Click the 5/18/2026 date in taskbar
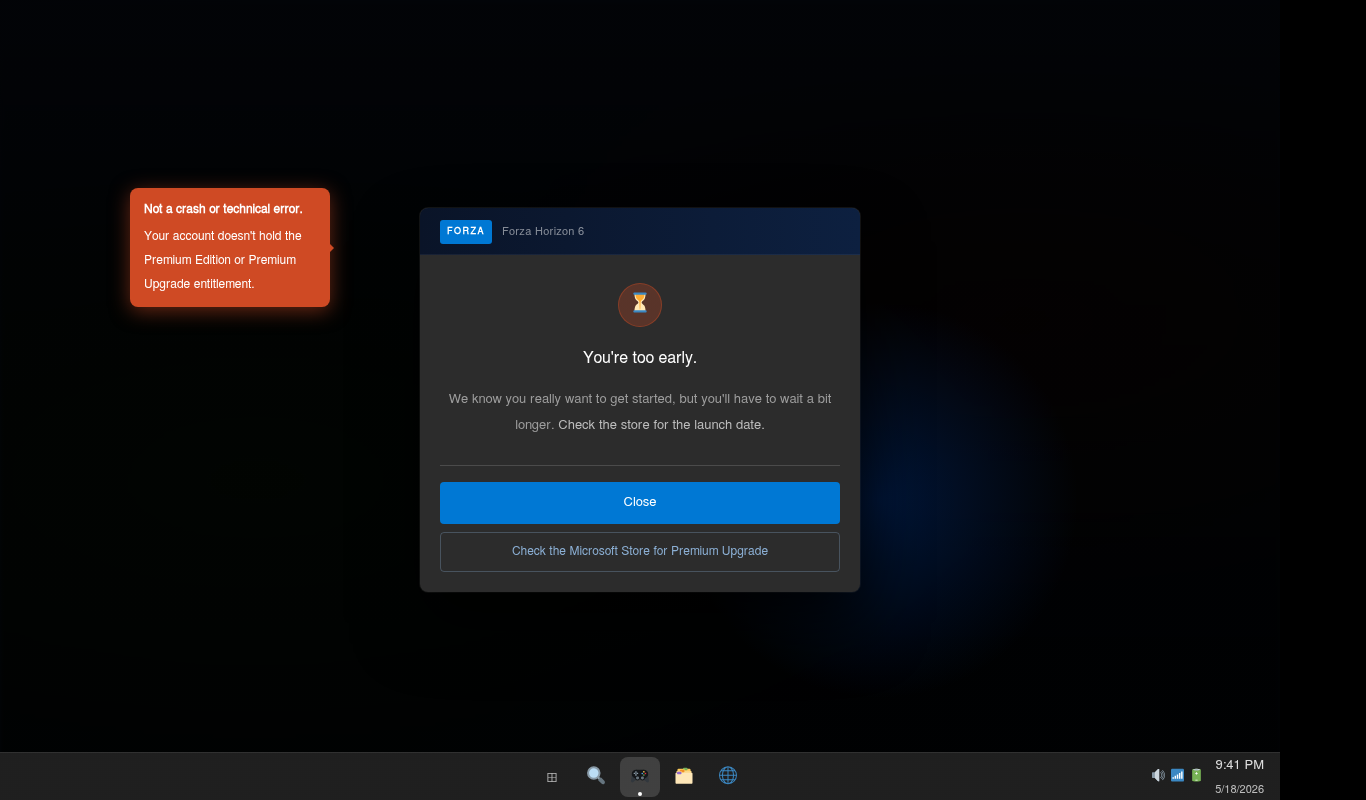 pos(1240,789)
